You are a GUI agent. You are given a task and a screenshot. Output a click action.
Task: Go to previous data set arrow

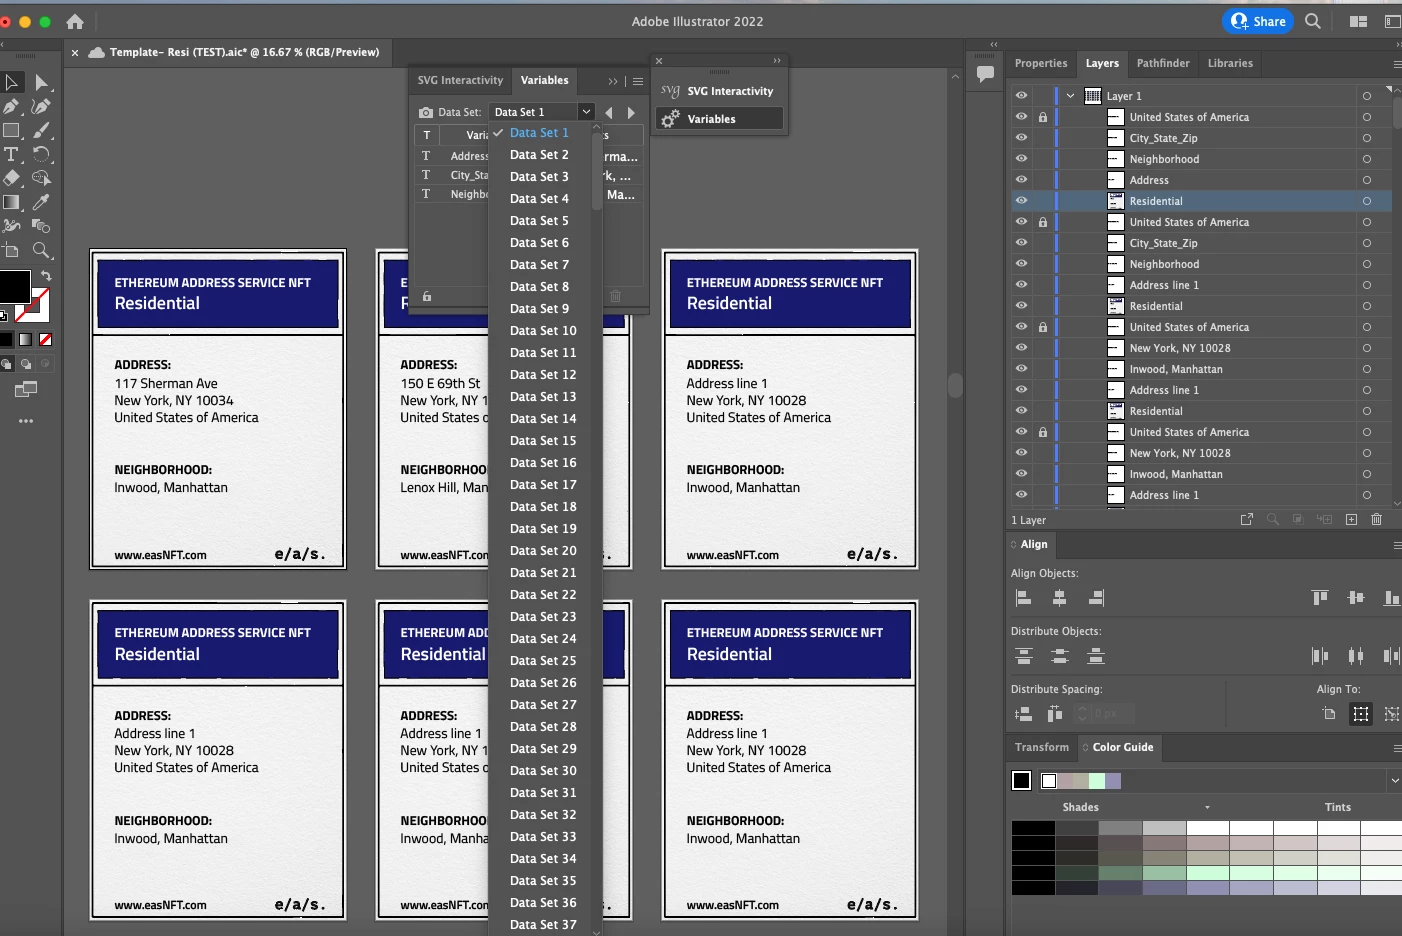(x=609, y=113)
